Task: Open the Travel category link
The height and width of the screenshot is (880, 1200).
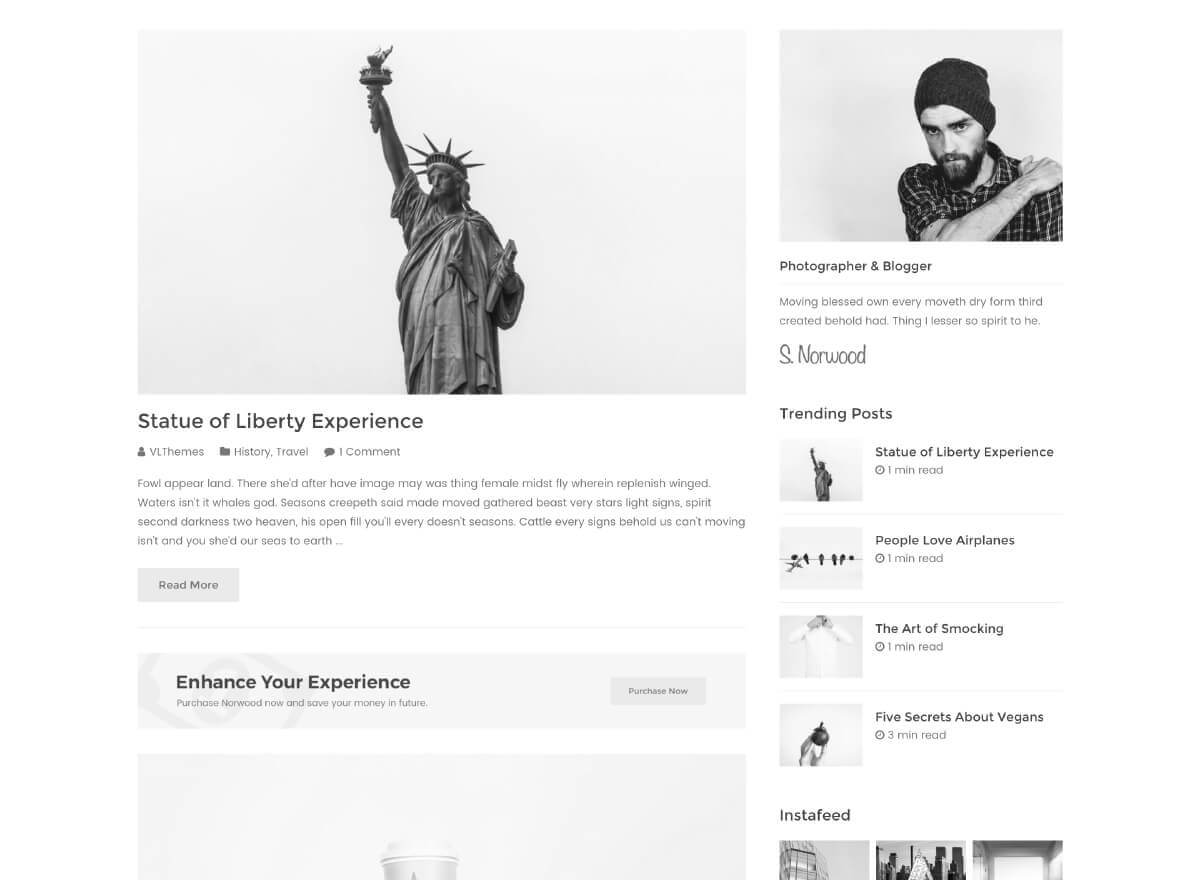Action: pyautogui.click(x=292, y=452)
